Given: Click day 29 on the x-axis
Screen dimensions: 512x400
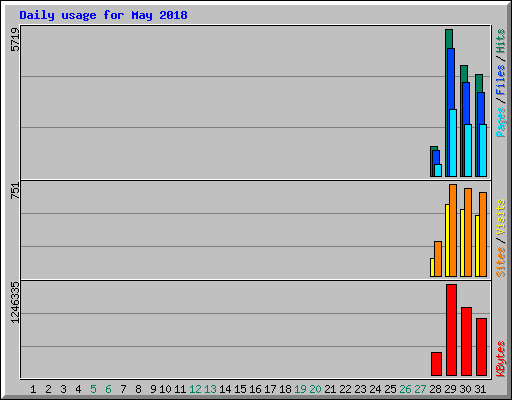Looking at the screenshot, I should tap(450, 389).
